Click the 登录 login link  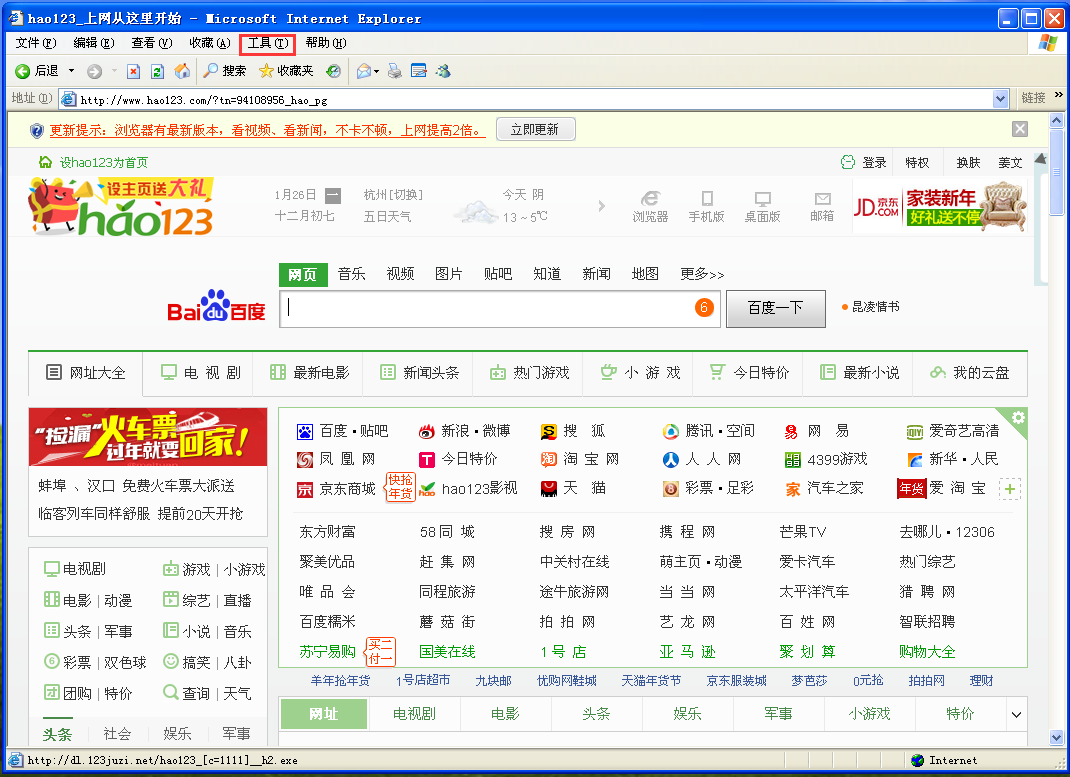873,162
